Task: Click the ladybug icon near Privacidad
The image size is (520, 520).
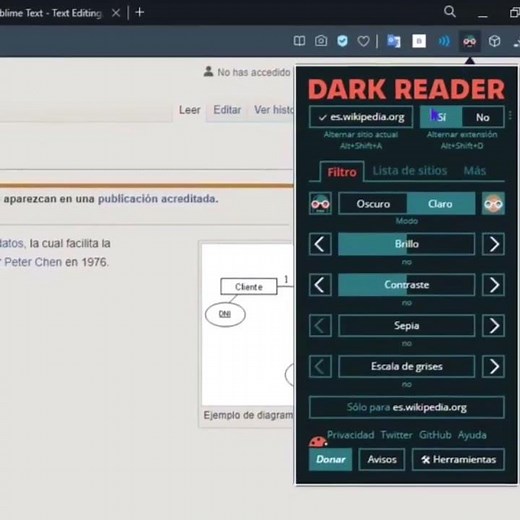Action: pyautogui.click(x=318, y=442)
